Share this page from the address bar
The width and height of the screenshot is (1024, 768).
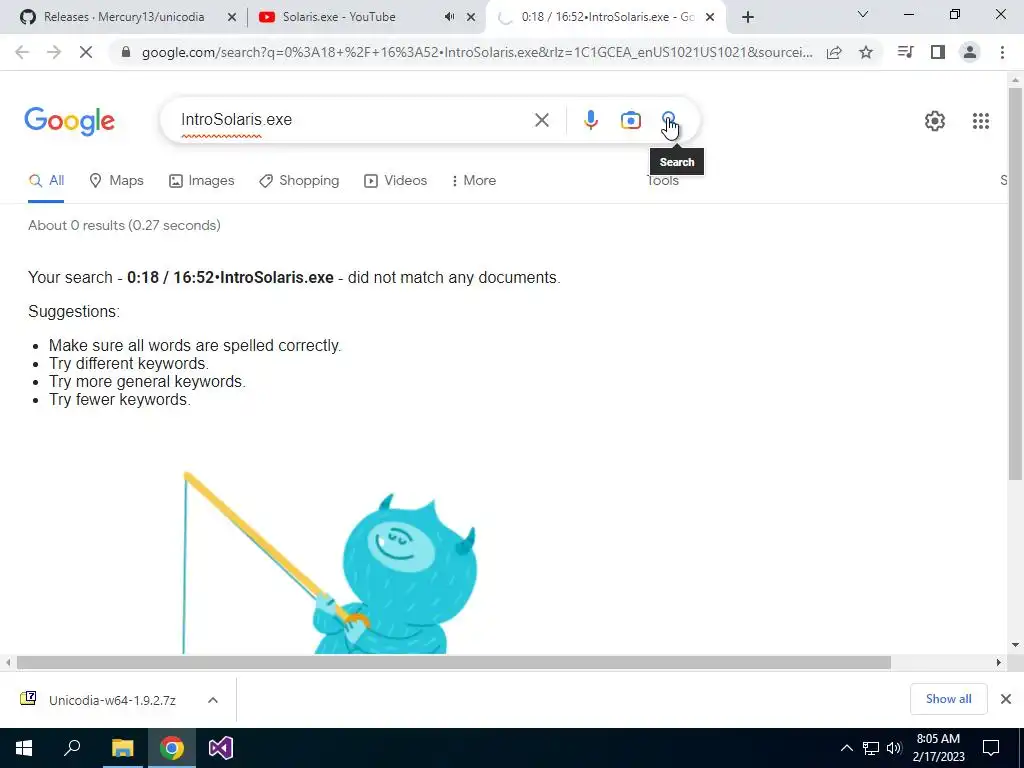[834, 52]
